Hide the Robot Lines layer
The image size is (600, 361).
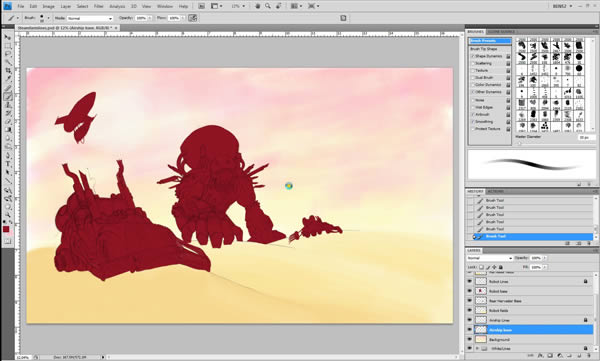(x=470, y=281)
